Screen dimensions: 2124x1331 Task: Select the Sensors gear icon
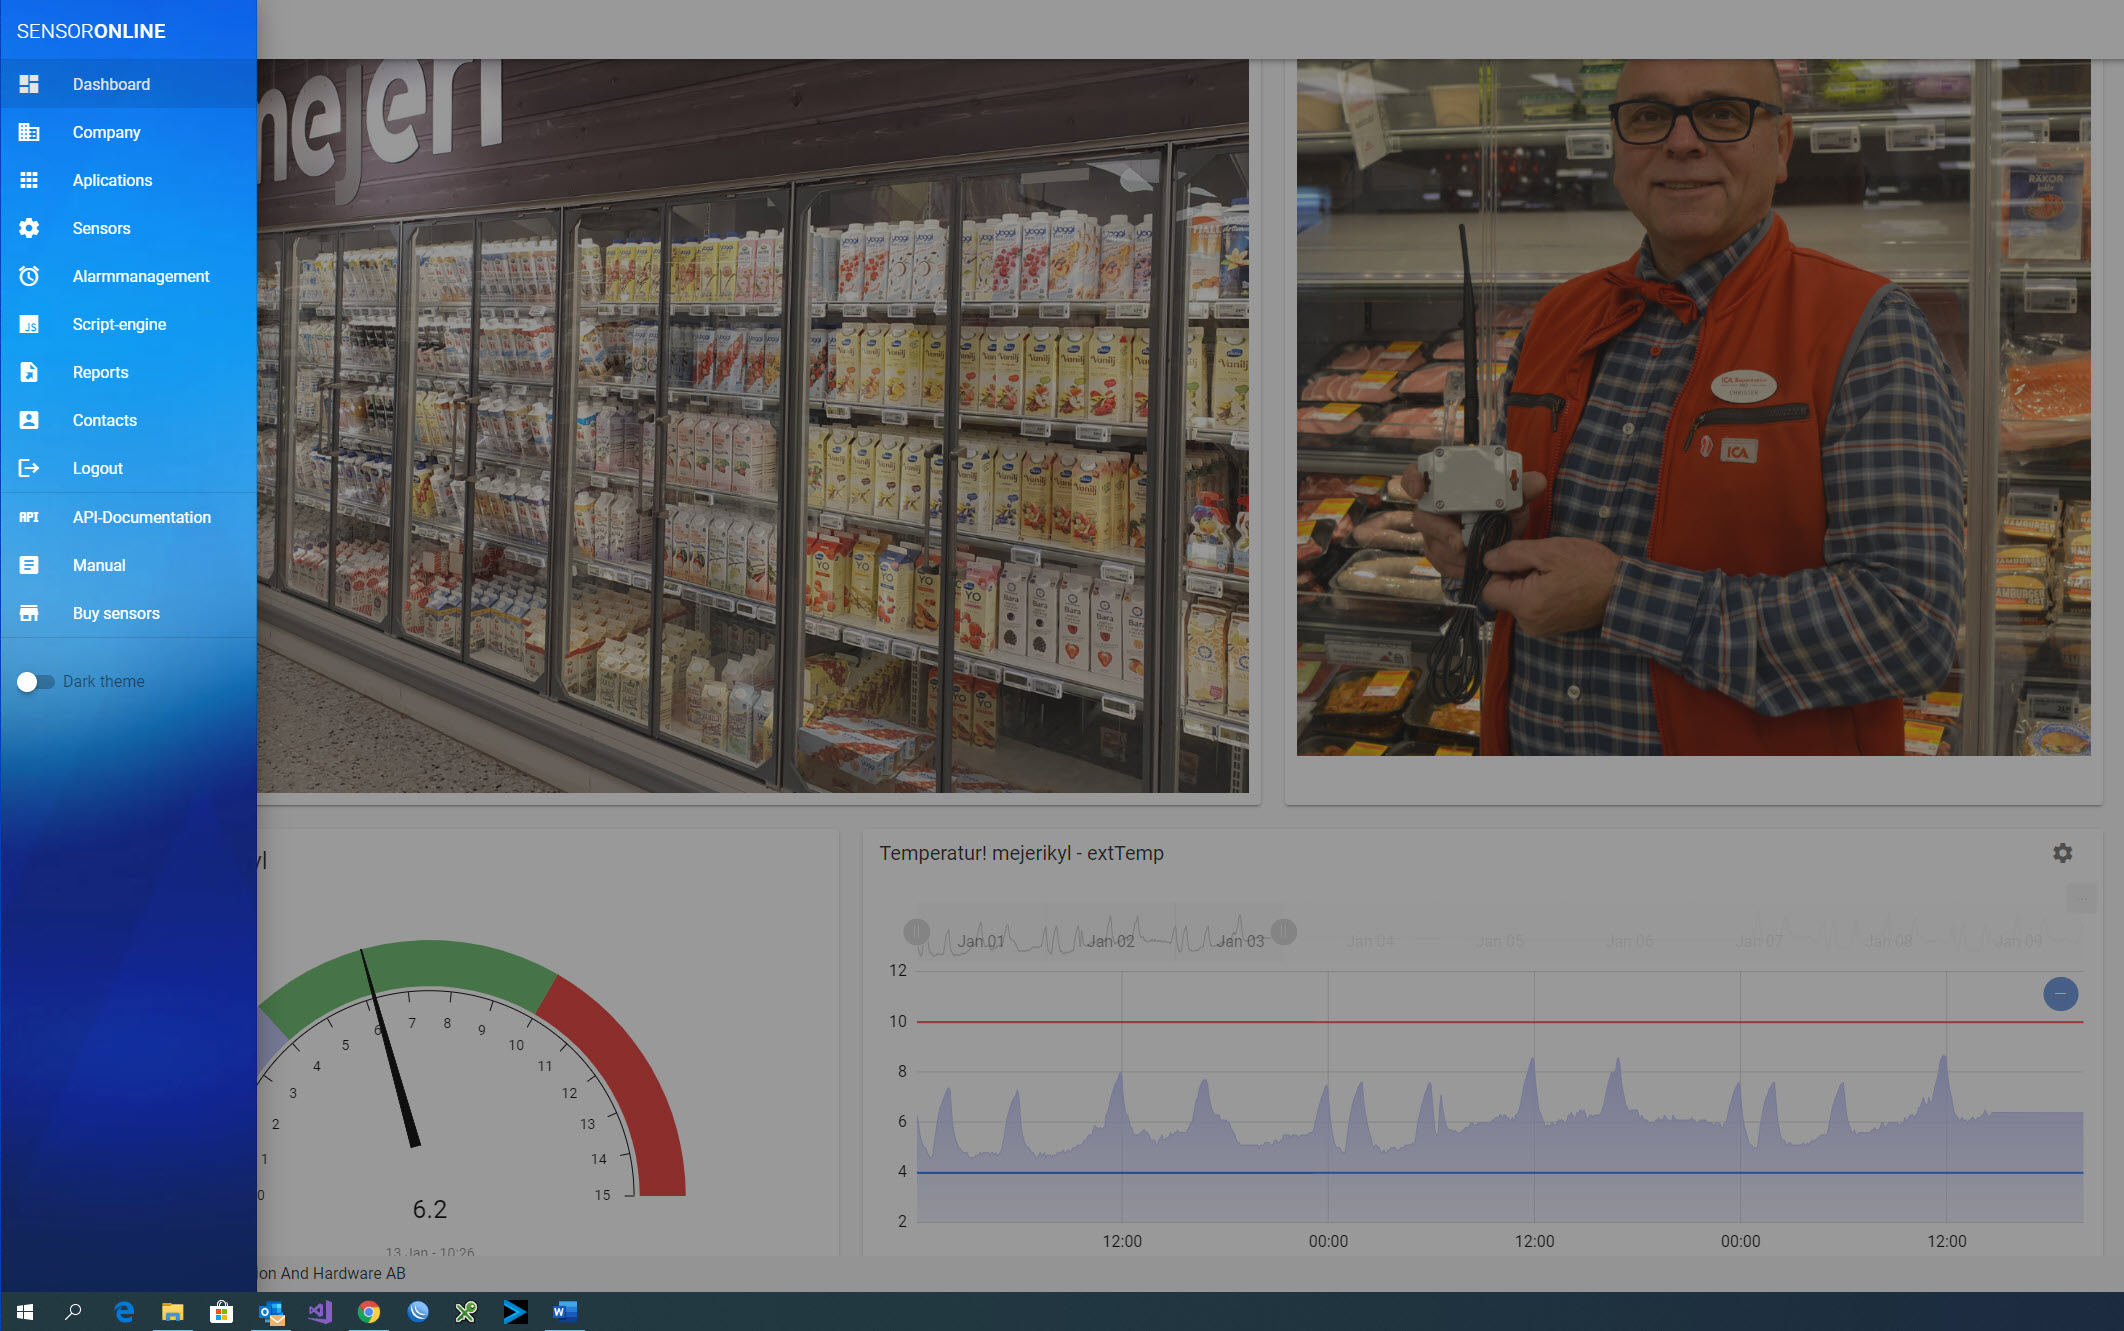pos(29,228)
